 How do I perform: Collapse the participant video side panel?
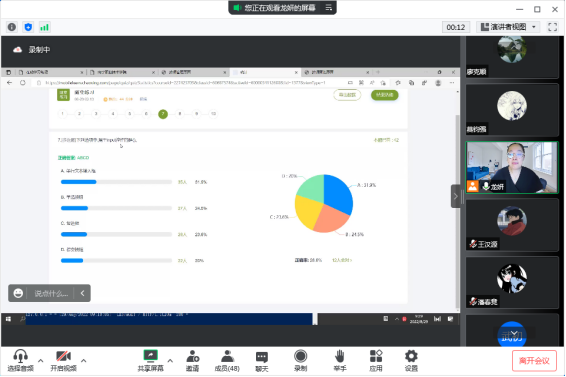[x=456, y=196]
